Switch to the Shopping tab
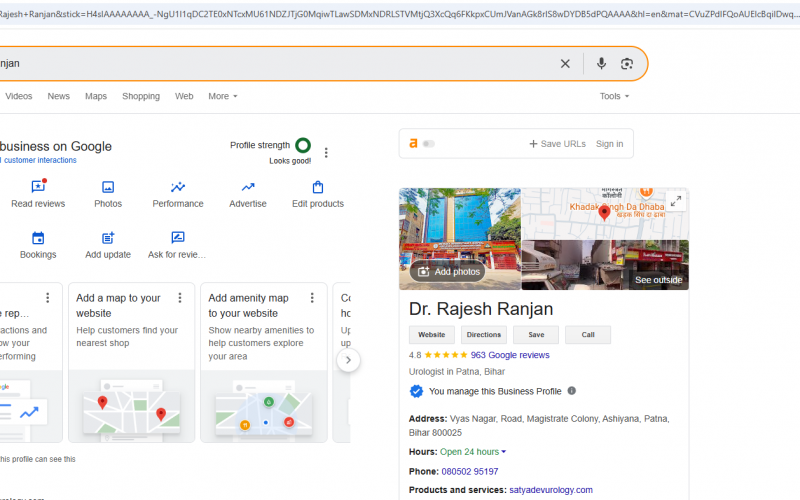This screenshot has width=800, height=500. point(141,96)
